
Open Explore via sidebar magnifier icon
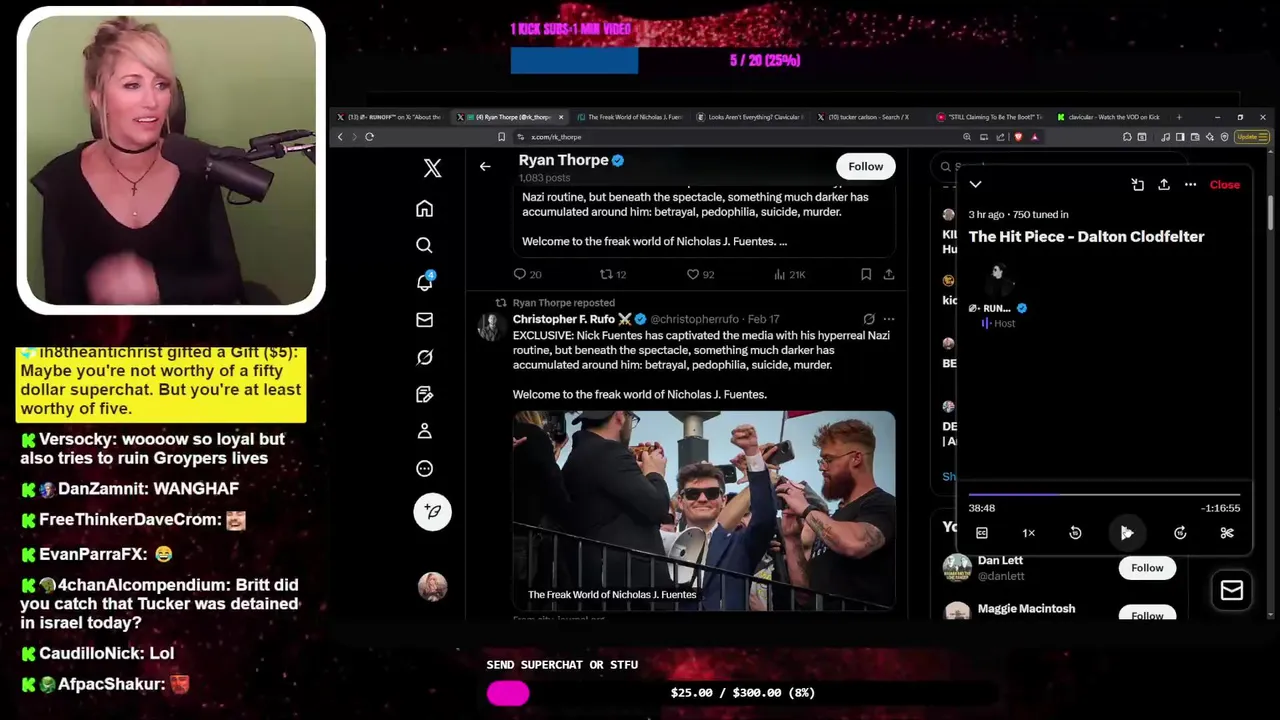425,245
